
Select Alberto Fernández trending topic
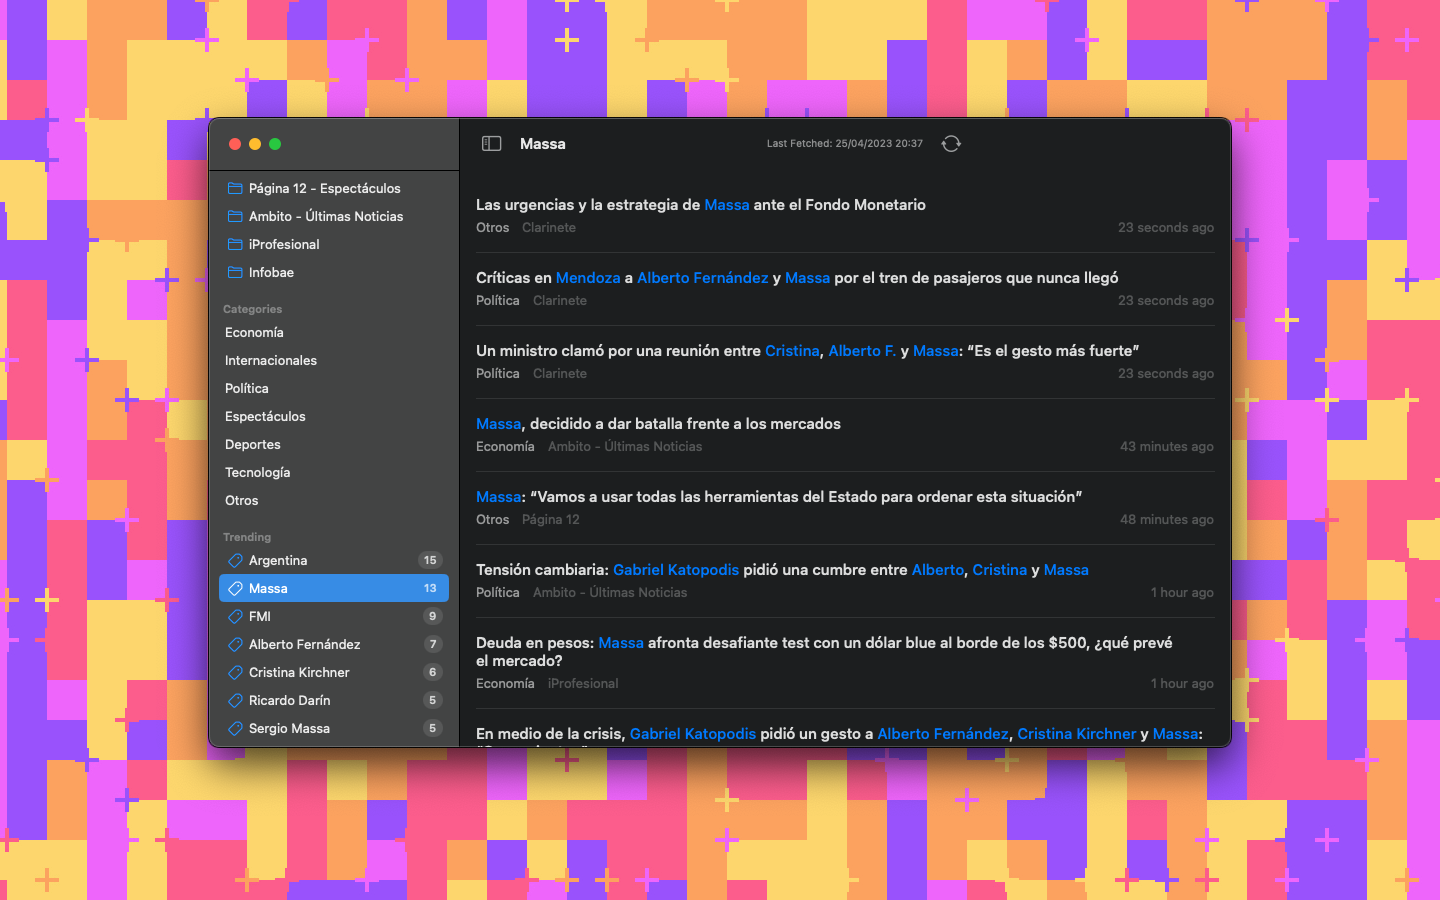coord(304,644)
